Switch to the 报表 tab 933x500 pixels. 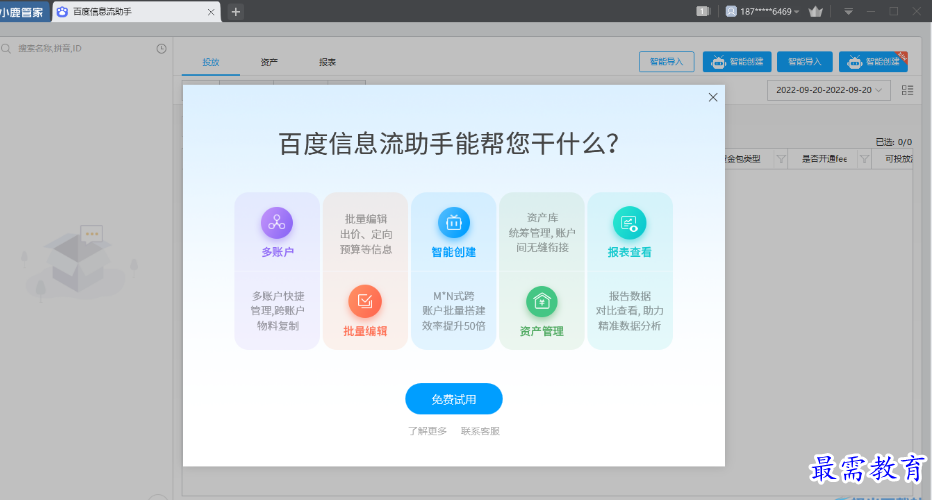327,62
